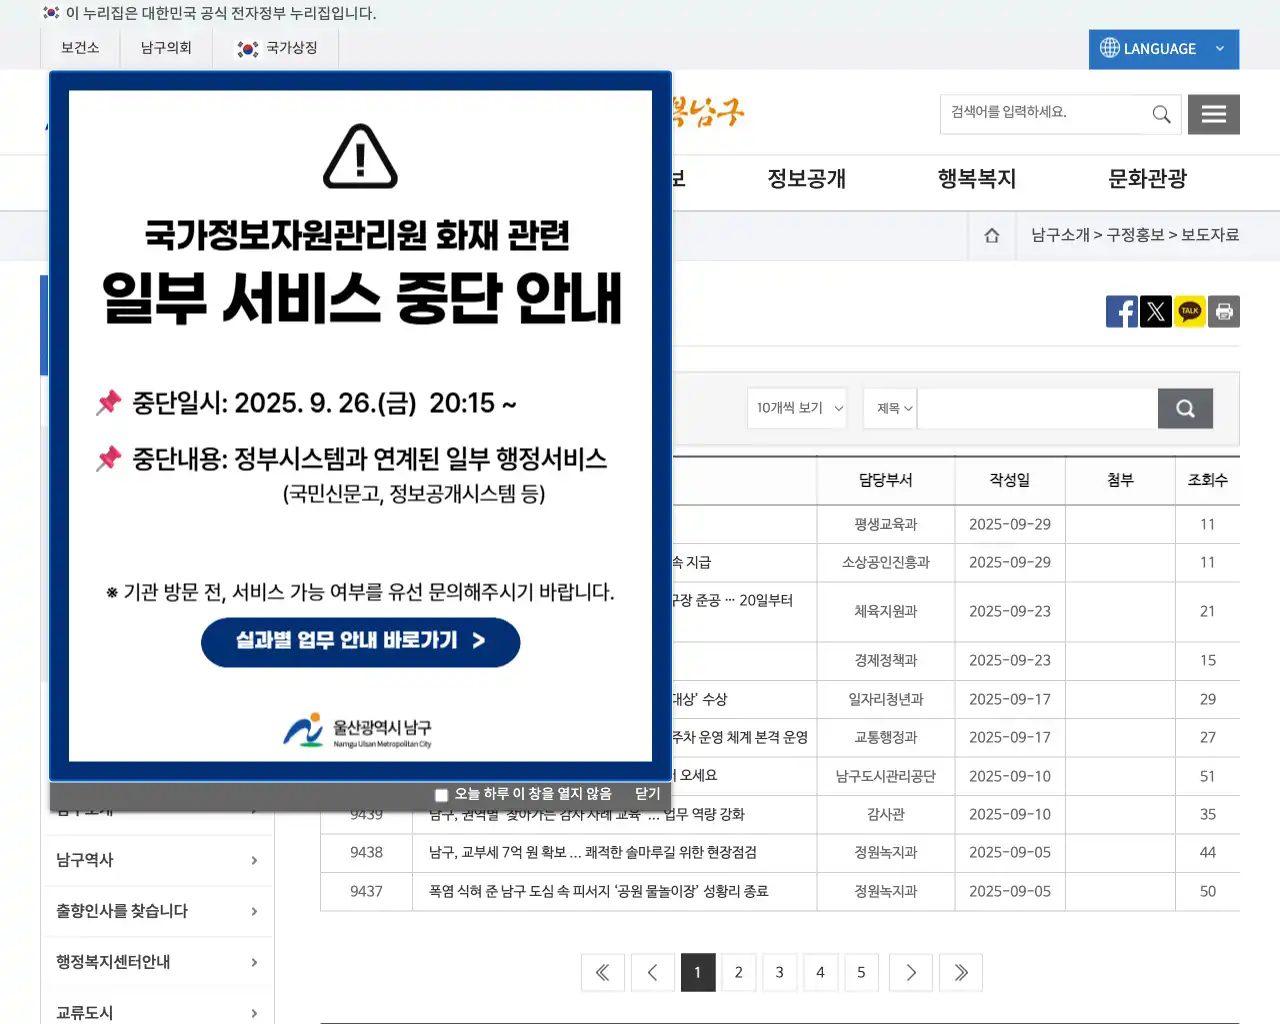Click the 남구소개 breadcrumb link
Viewport: 1280px width, 1024px height.
pyautogui.click(x=1060, y=235)
